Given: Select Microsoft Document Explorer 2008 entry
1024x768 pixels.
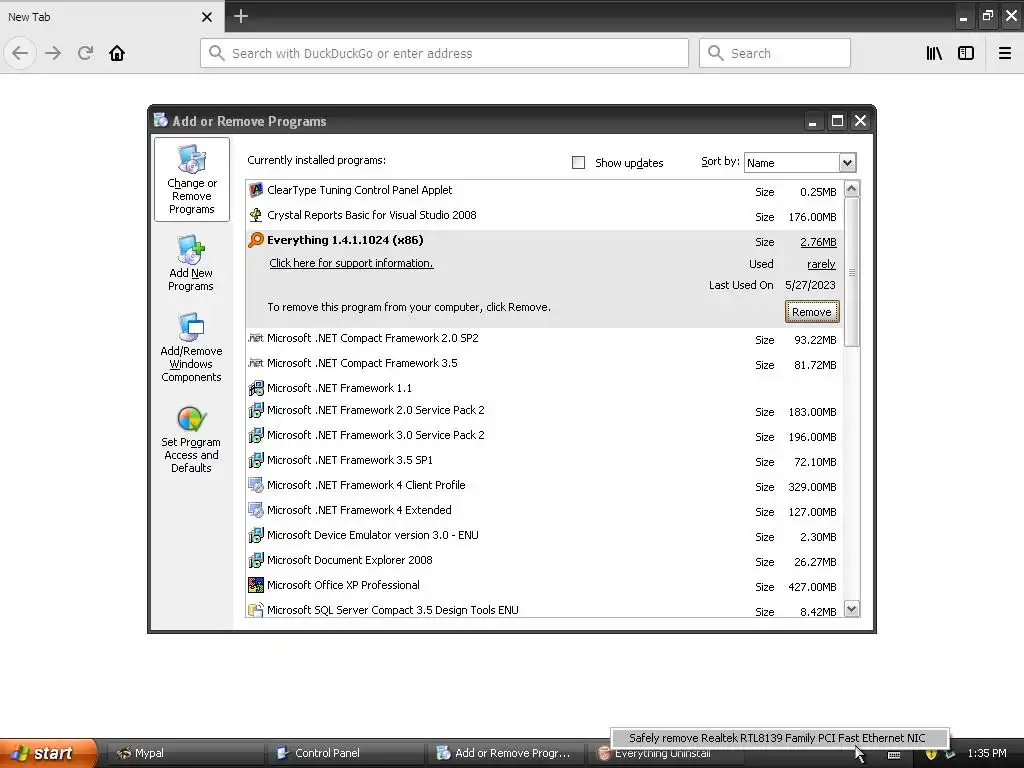Looking at the screenshot, I should click(545, 561).
